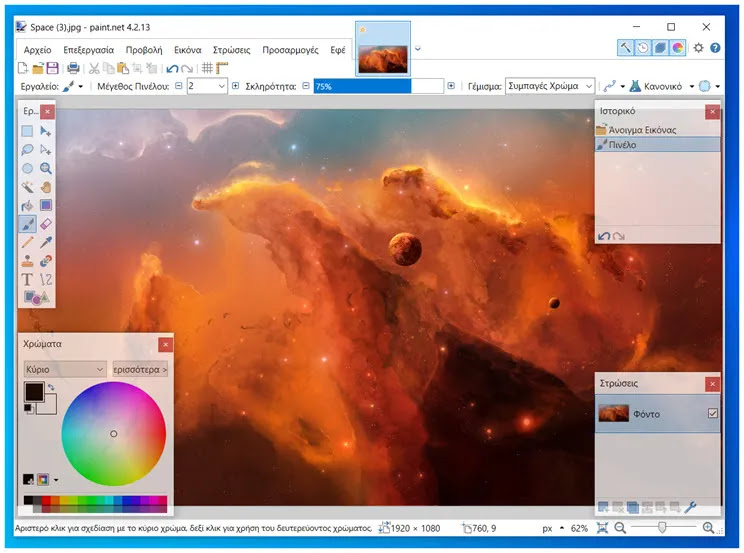Image resolution: width=744 pixels, height=553 pixels.
Task: Select the Paint Bucket tool
Action: [27, 206]
